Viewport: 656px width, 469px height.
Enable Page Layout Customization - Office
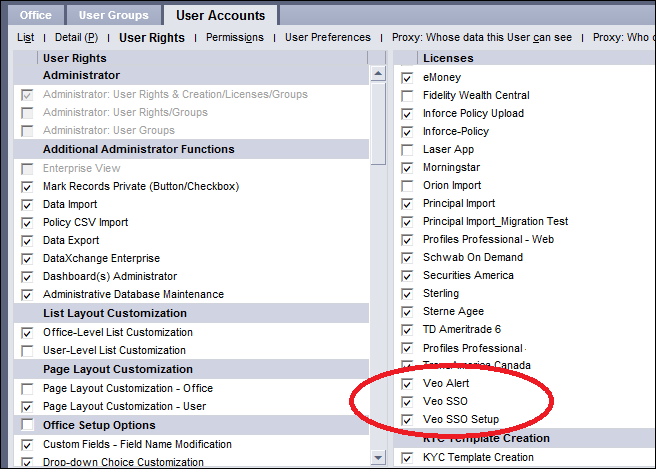27,389
